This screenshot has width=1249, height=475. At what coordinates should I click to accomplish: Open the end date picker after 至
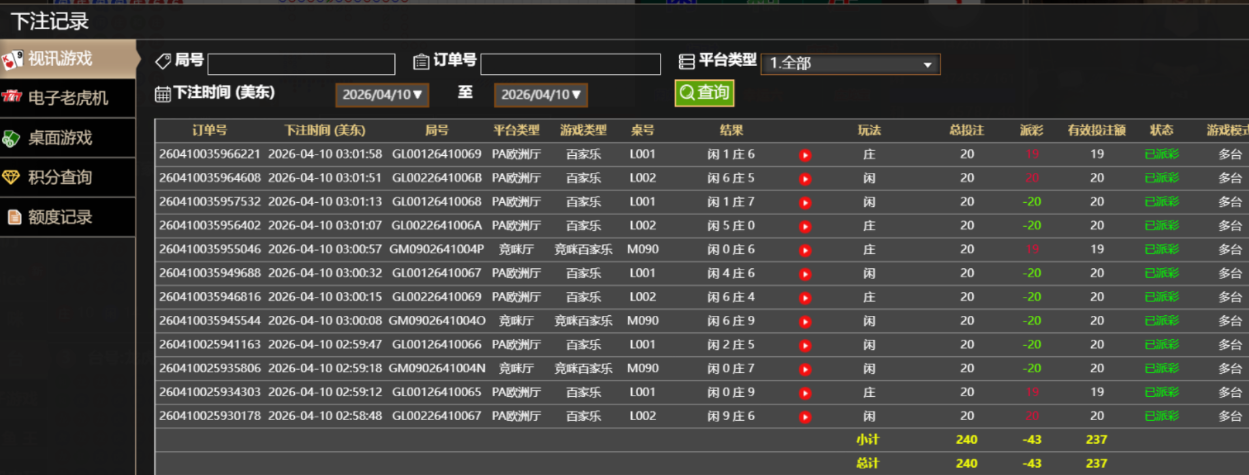point(541,95)
